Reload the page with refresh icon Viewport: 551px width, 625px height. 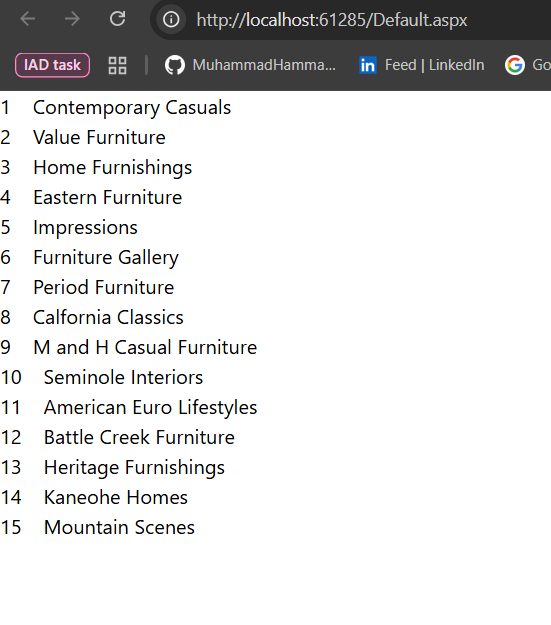[x=118, y=19]
